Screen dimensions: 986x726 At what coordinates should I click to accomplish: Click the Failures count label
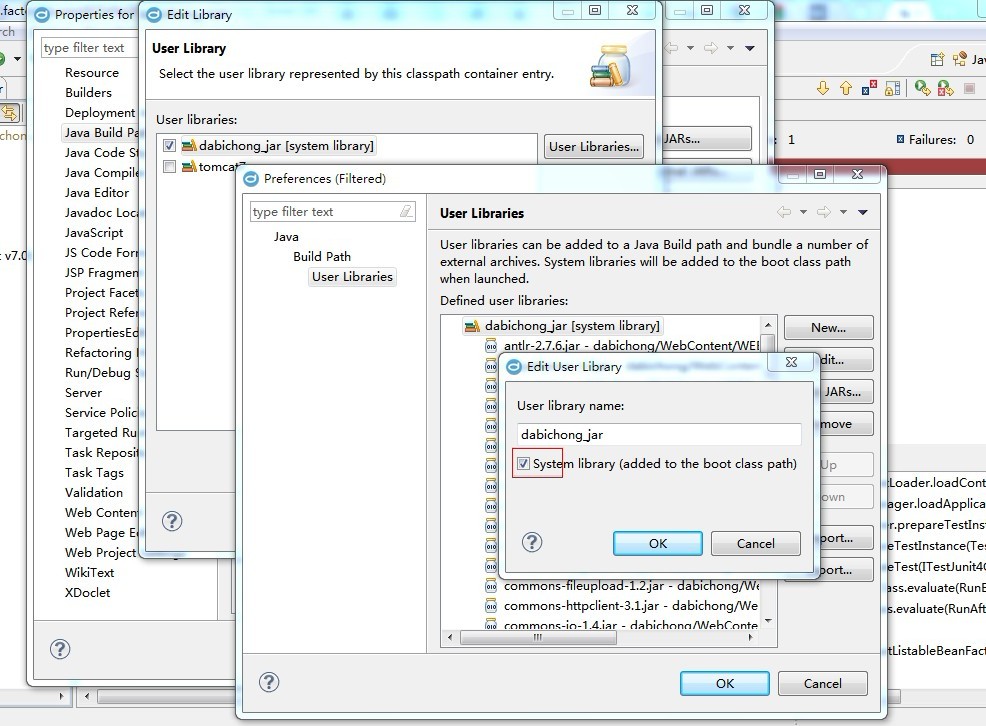[932, 140]
